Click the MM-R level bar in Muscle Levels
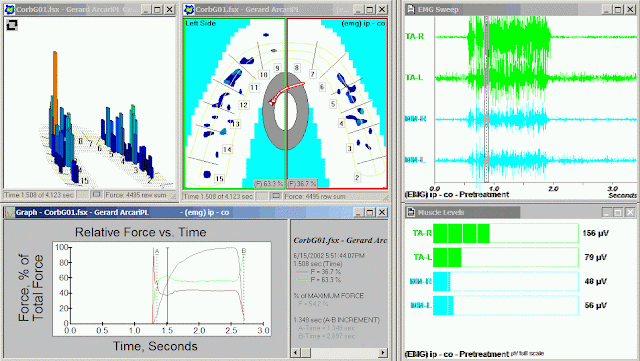 pyautogui.click(x=506, y=282)
